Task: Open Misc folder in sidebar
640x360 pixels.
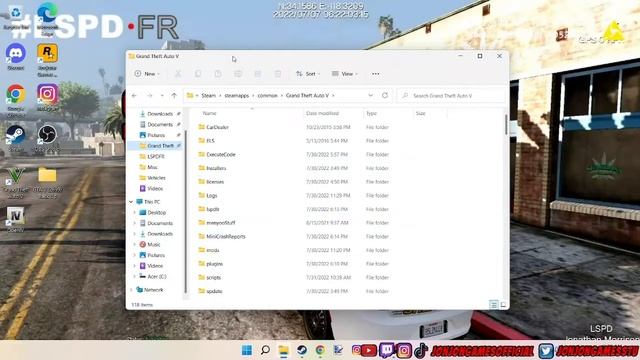Action: pyautogui.click(x=152, y=167)
